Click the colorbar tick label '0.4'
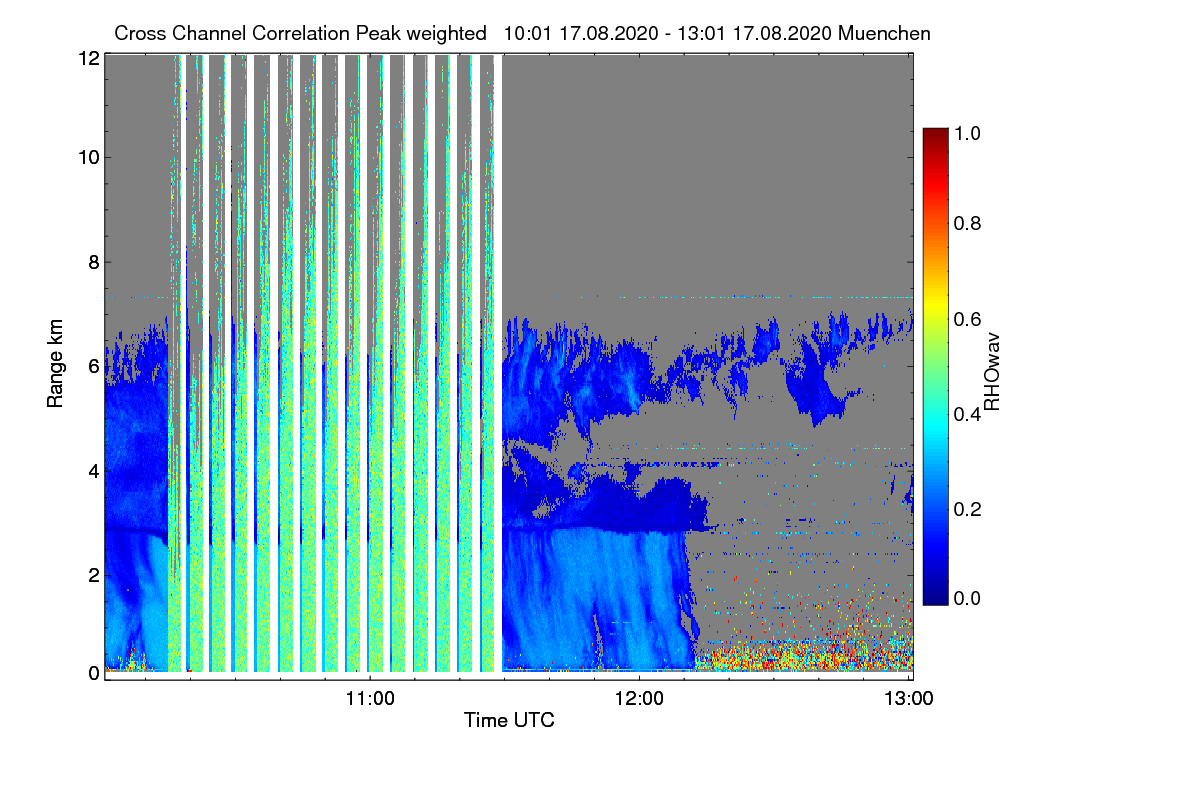Image resolution: width=1200 pixels, height=800 pixels. [x=967, y=413]
